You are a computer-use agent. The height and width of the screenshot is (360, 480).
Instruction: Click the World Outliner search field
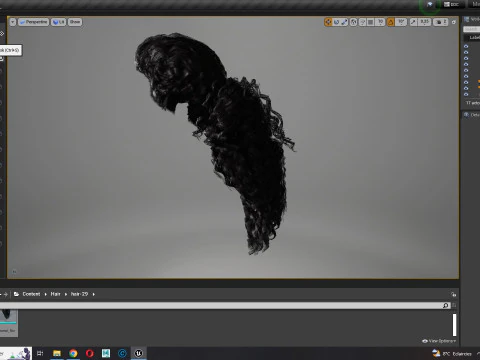[x=472, y=29]
